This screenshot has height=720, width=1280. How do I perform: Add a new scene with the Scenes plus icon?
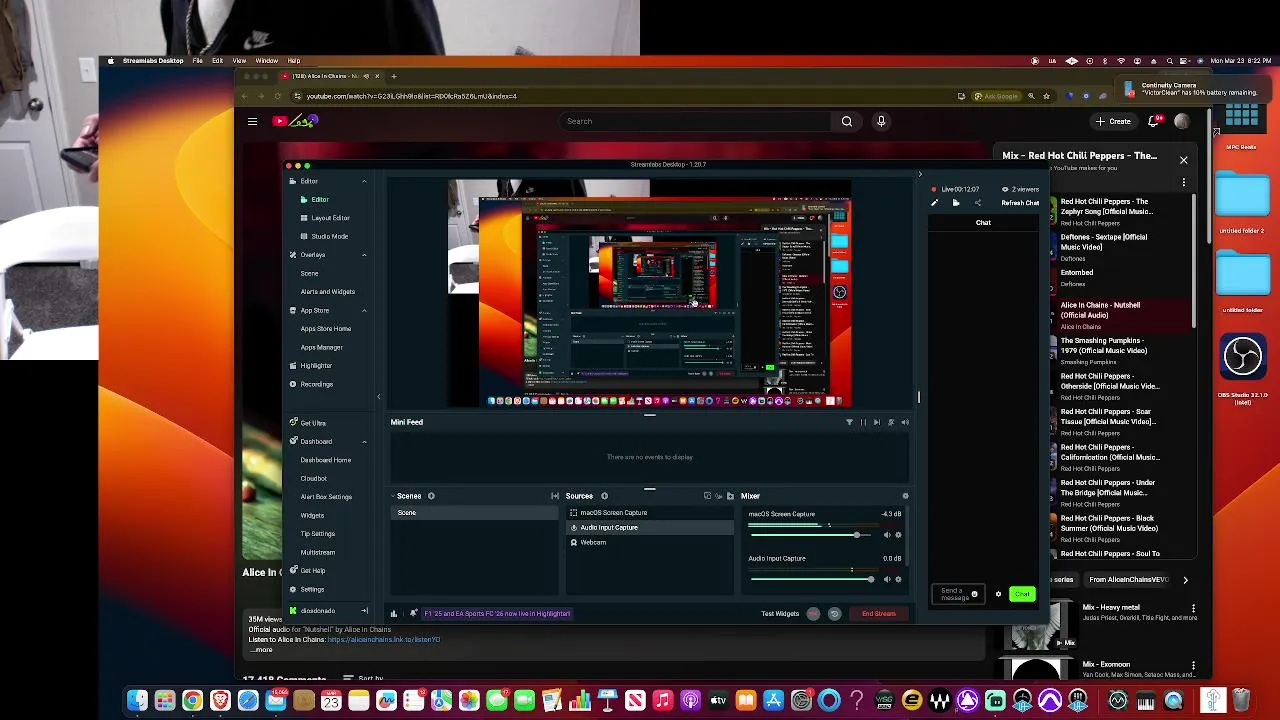tap(431, 496)
